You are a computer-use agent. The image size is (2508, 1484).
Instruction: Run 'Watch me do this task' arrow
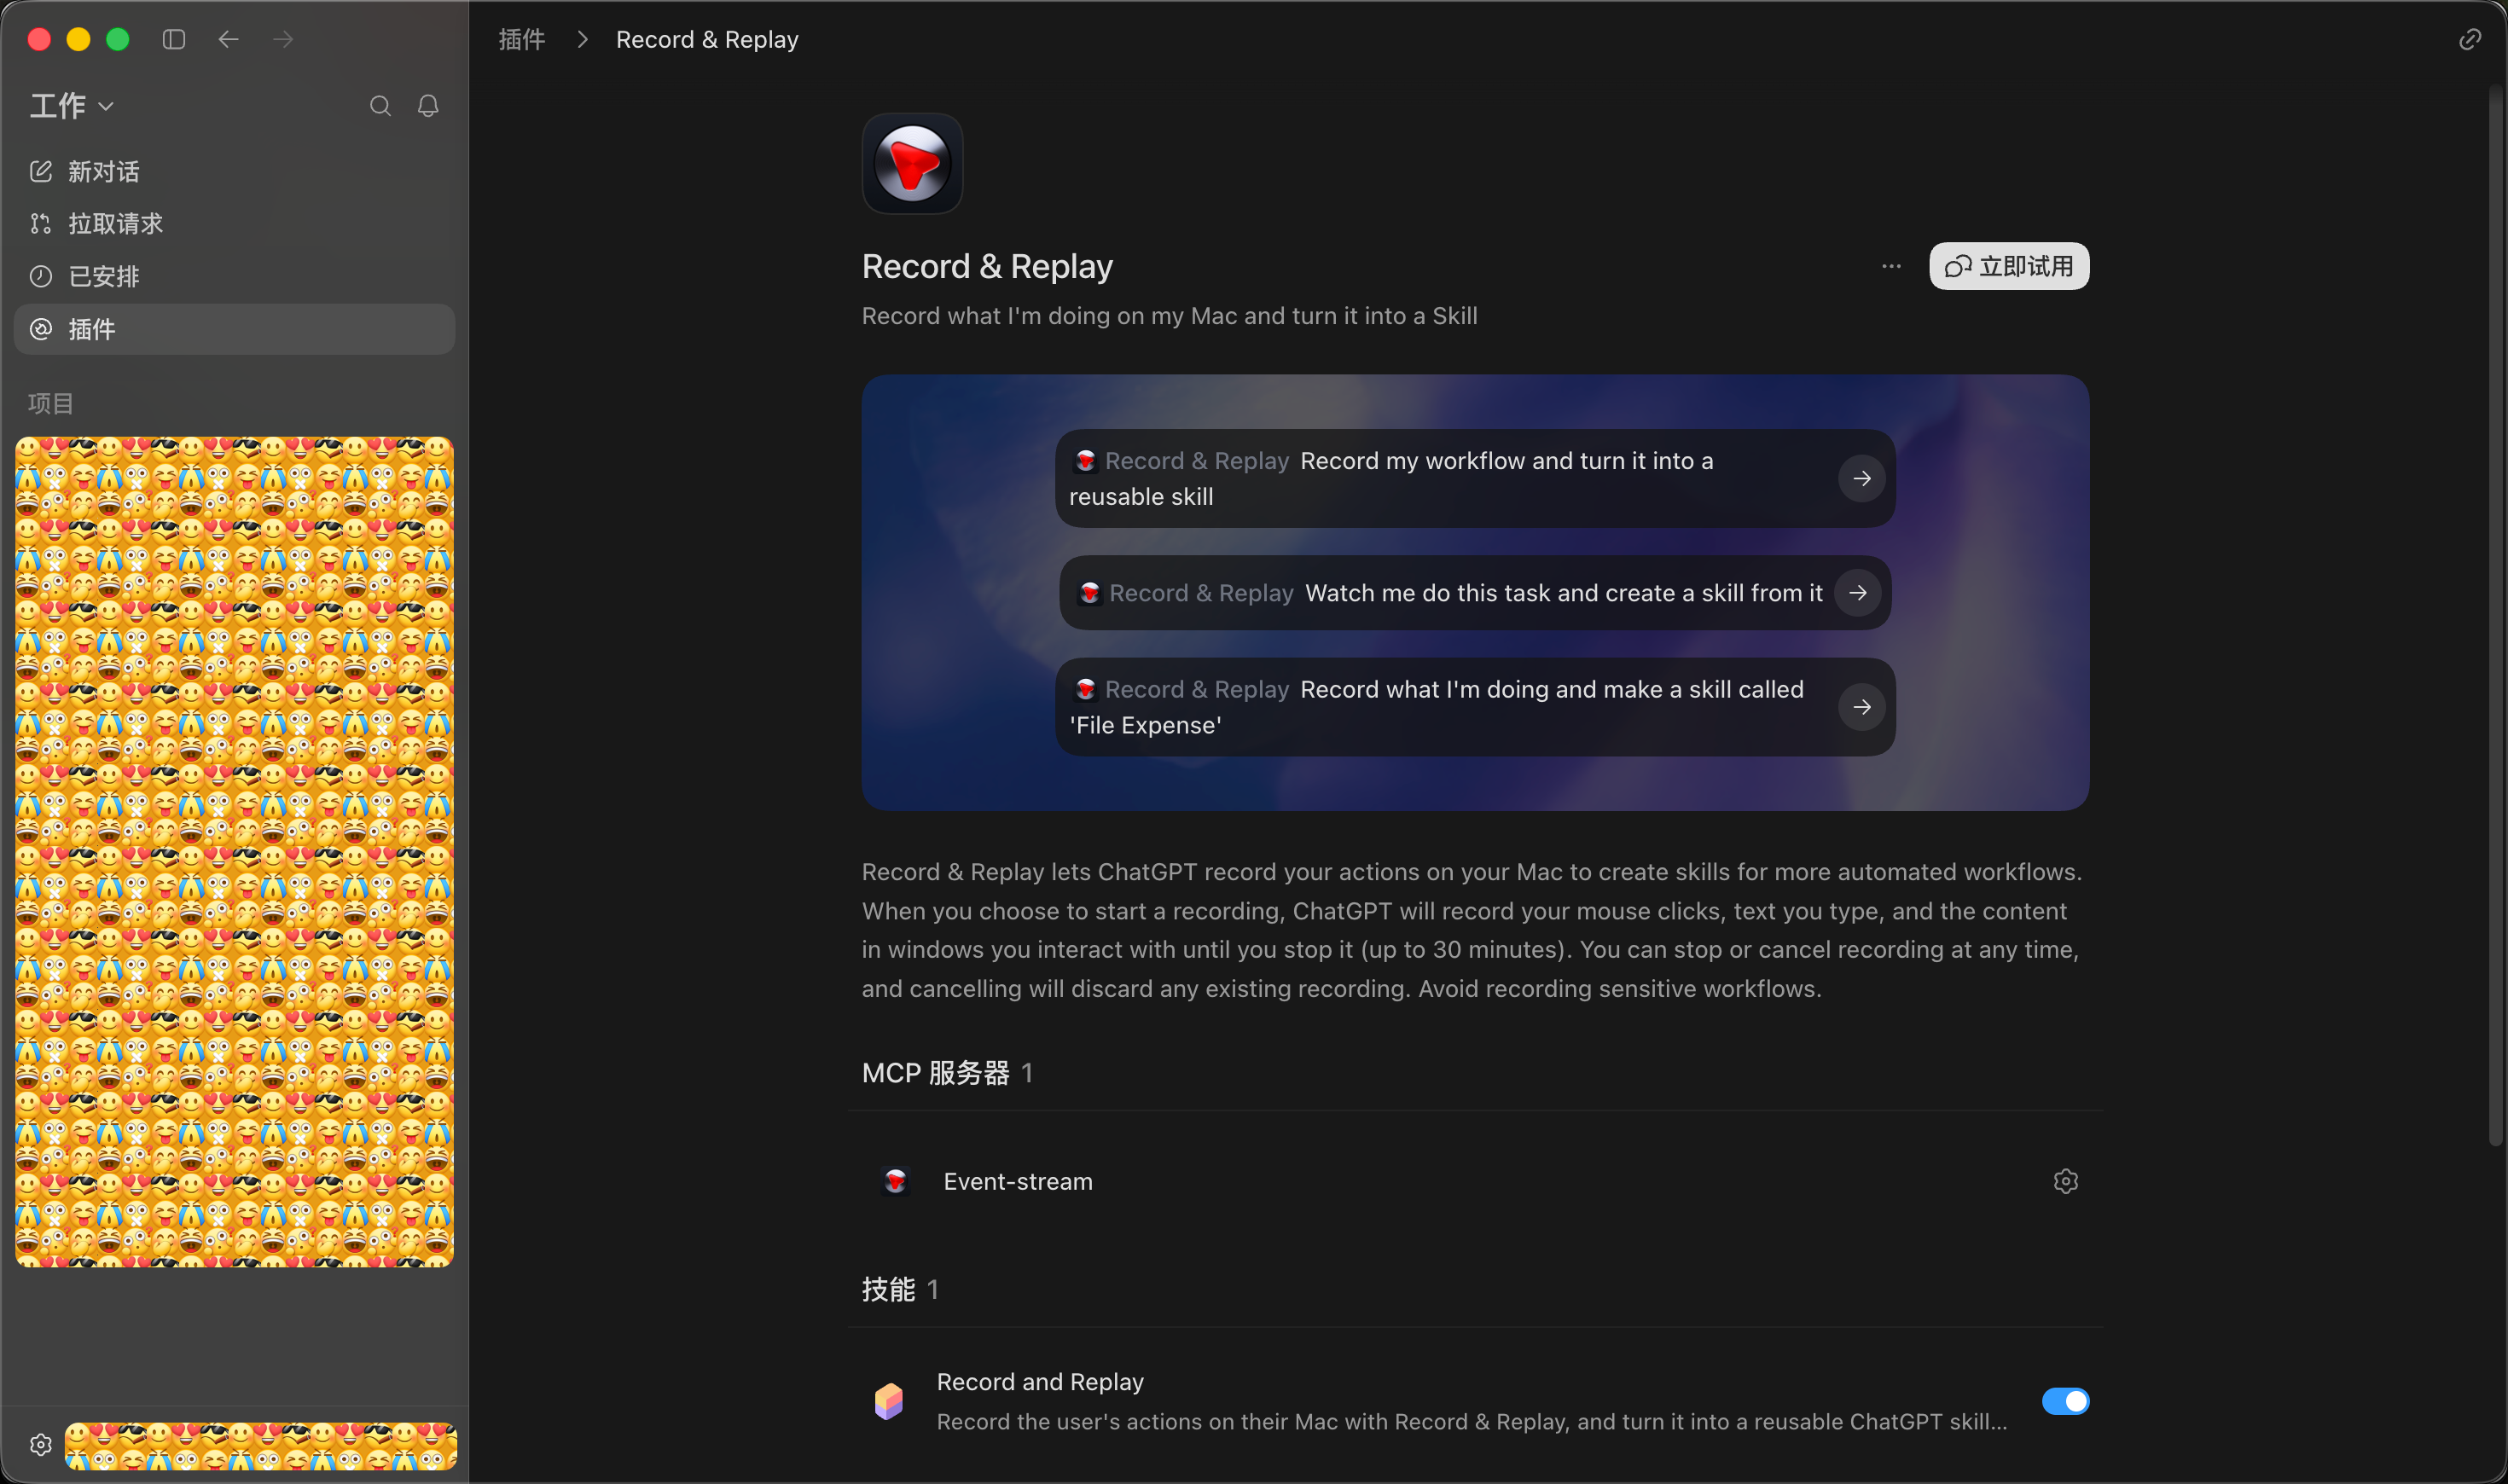(x=1857, y=593)
